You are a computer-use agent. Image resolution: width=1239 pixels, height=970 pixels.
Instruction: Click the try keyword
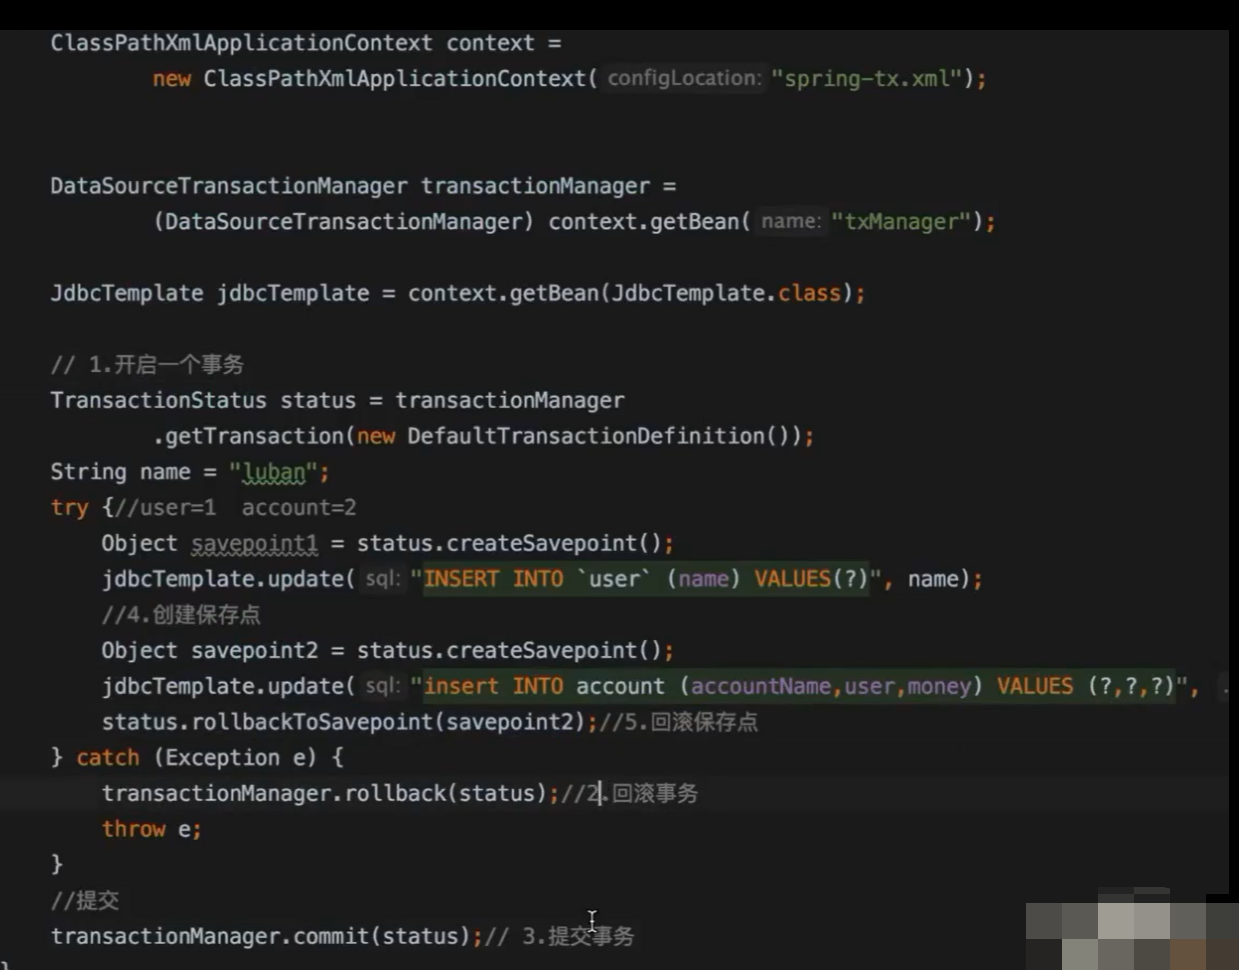point(69,508)
